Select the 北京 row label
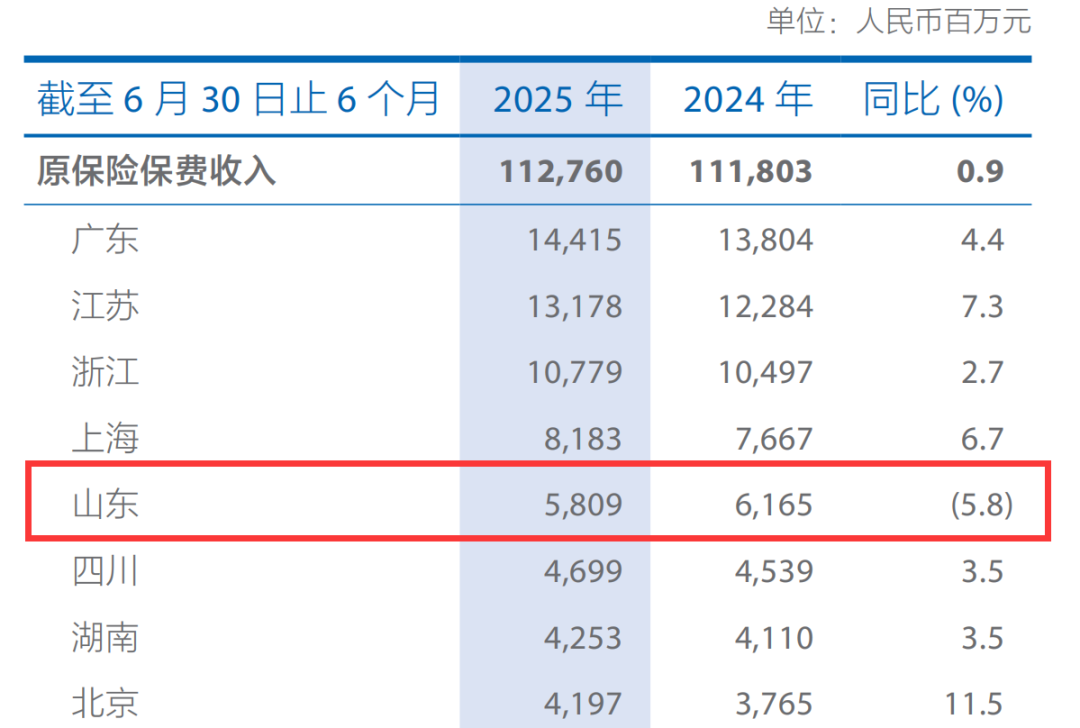This screenshot has width=1080, height=728. coord(105,703)
